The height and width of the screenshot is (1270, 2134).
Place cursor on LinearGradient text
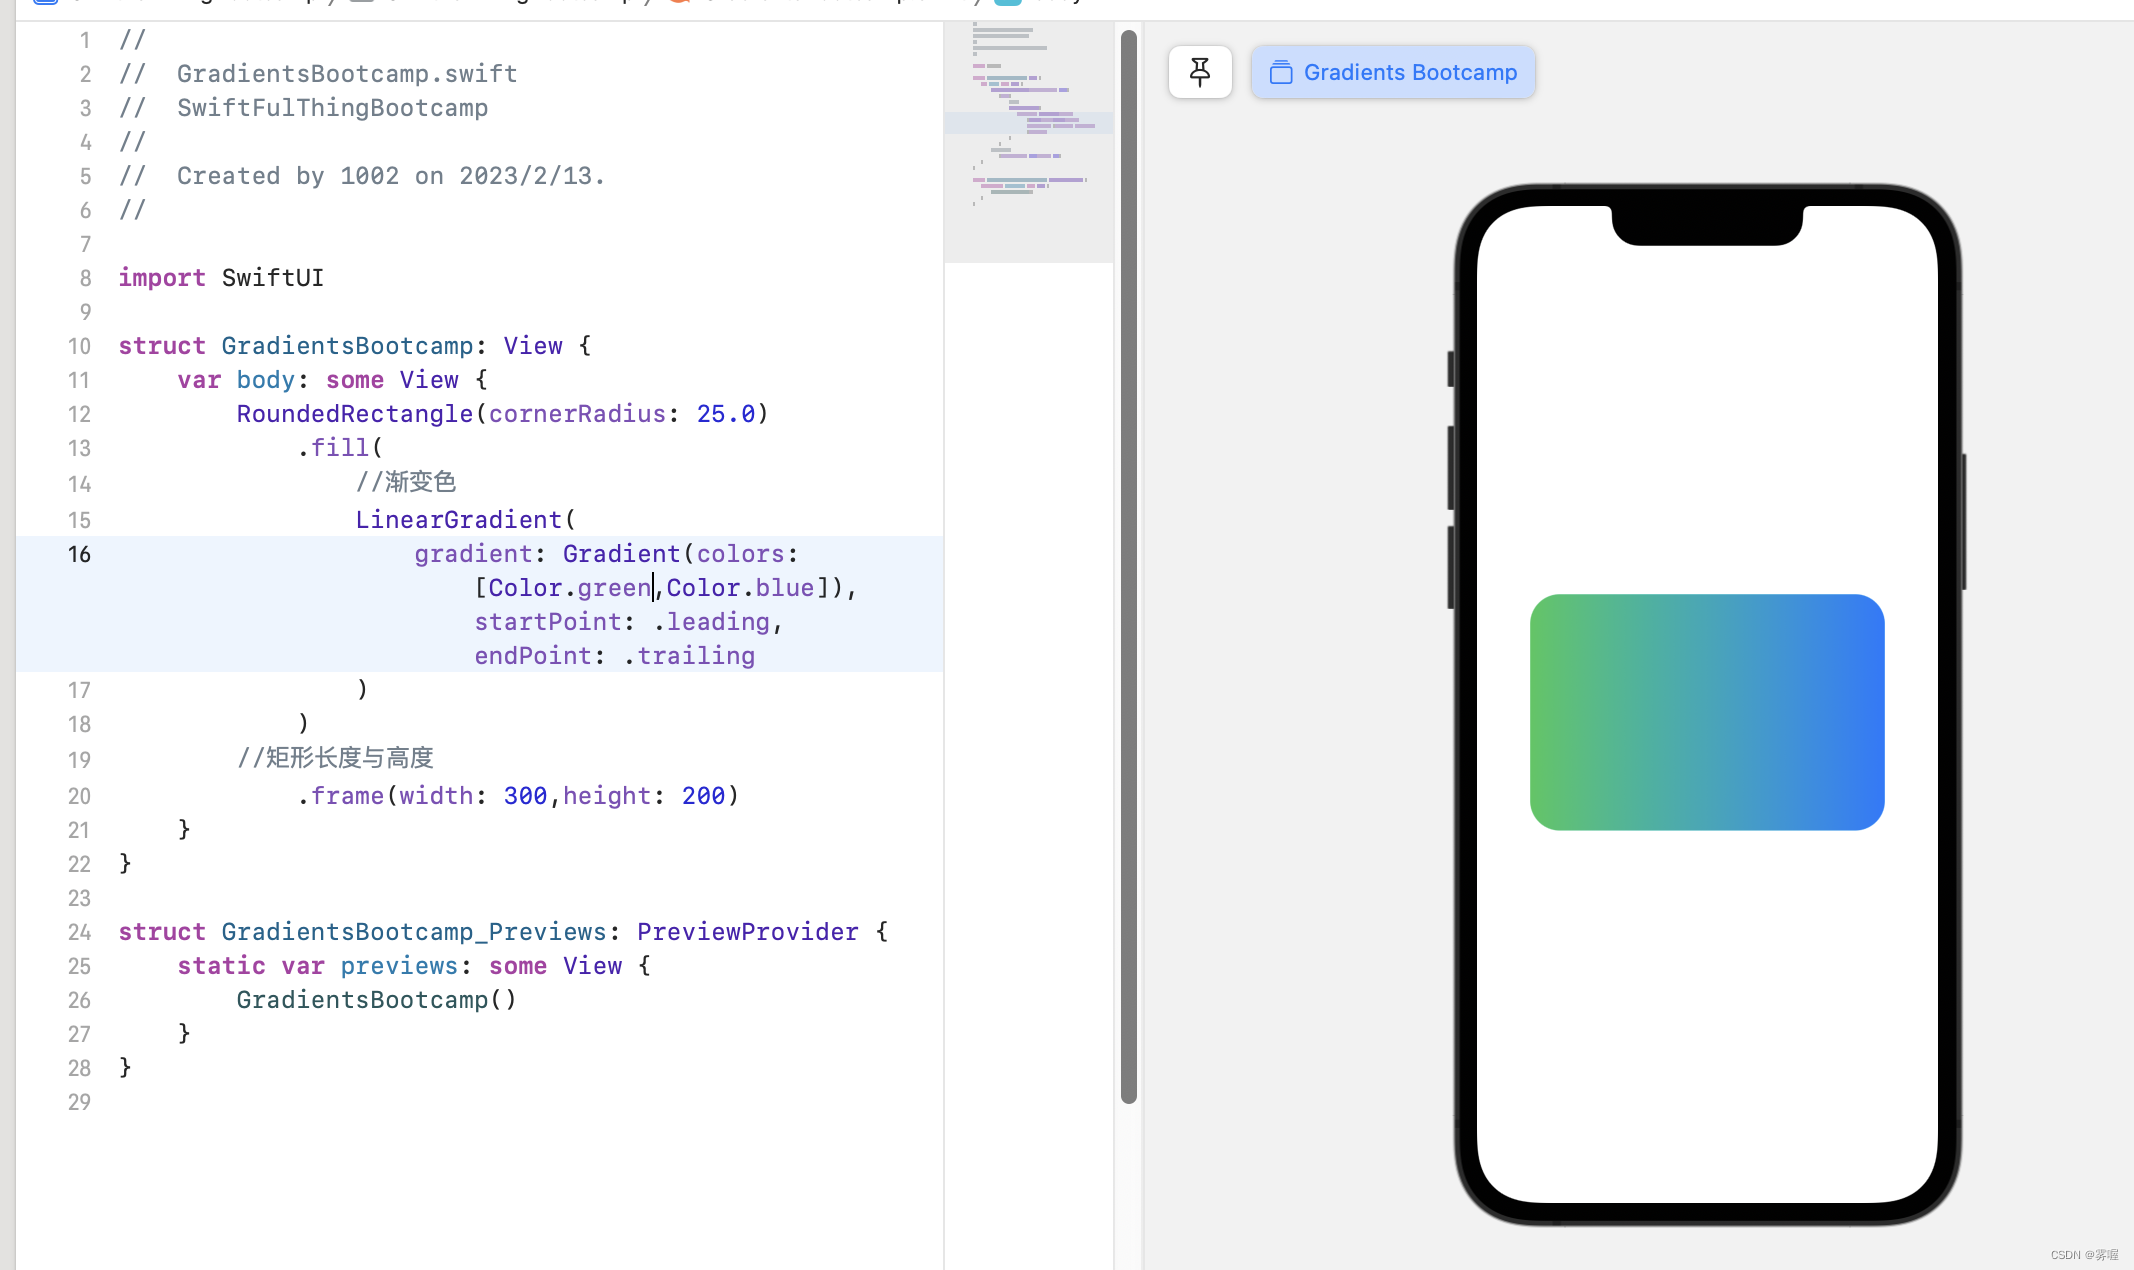[x=459, y=520]
